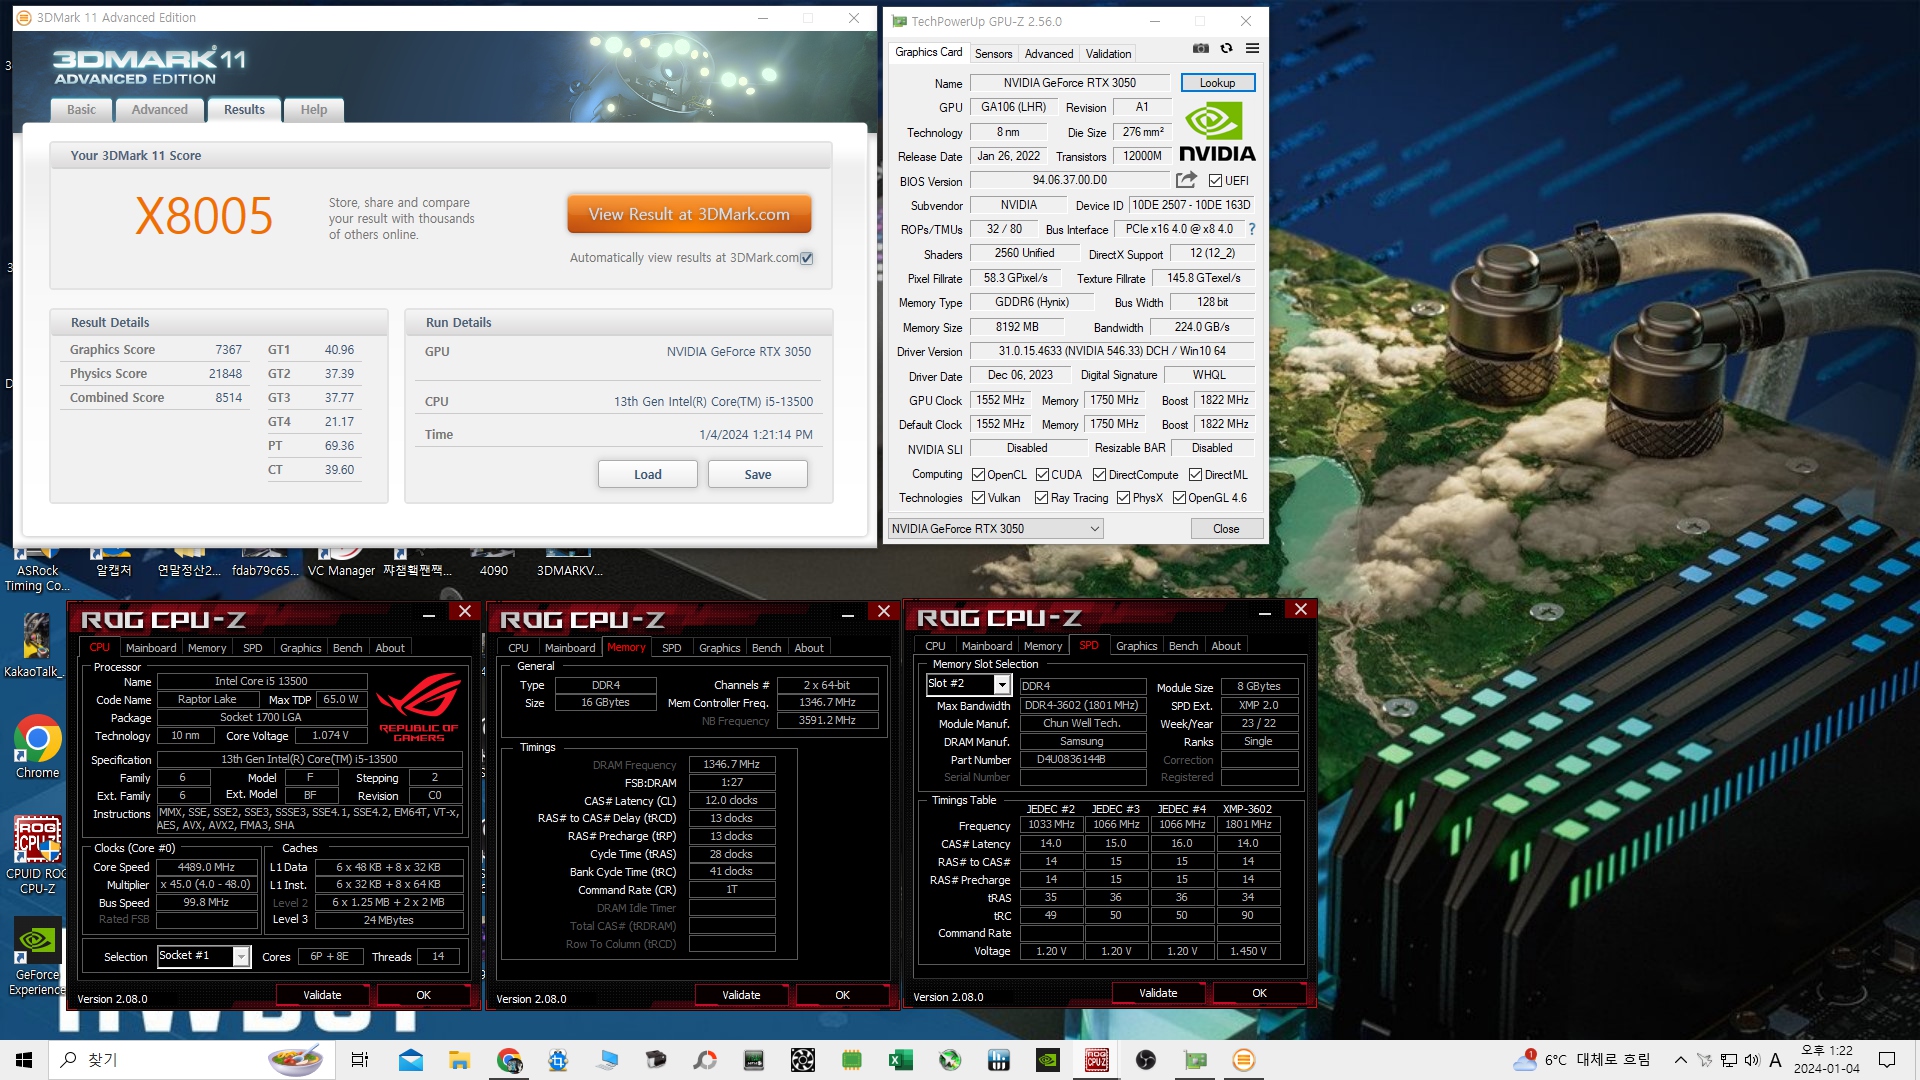1920x1080 pixels.
Task: Open the GPU-Z hamburger menu
Action: (1252, 48)
